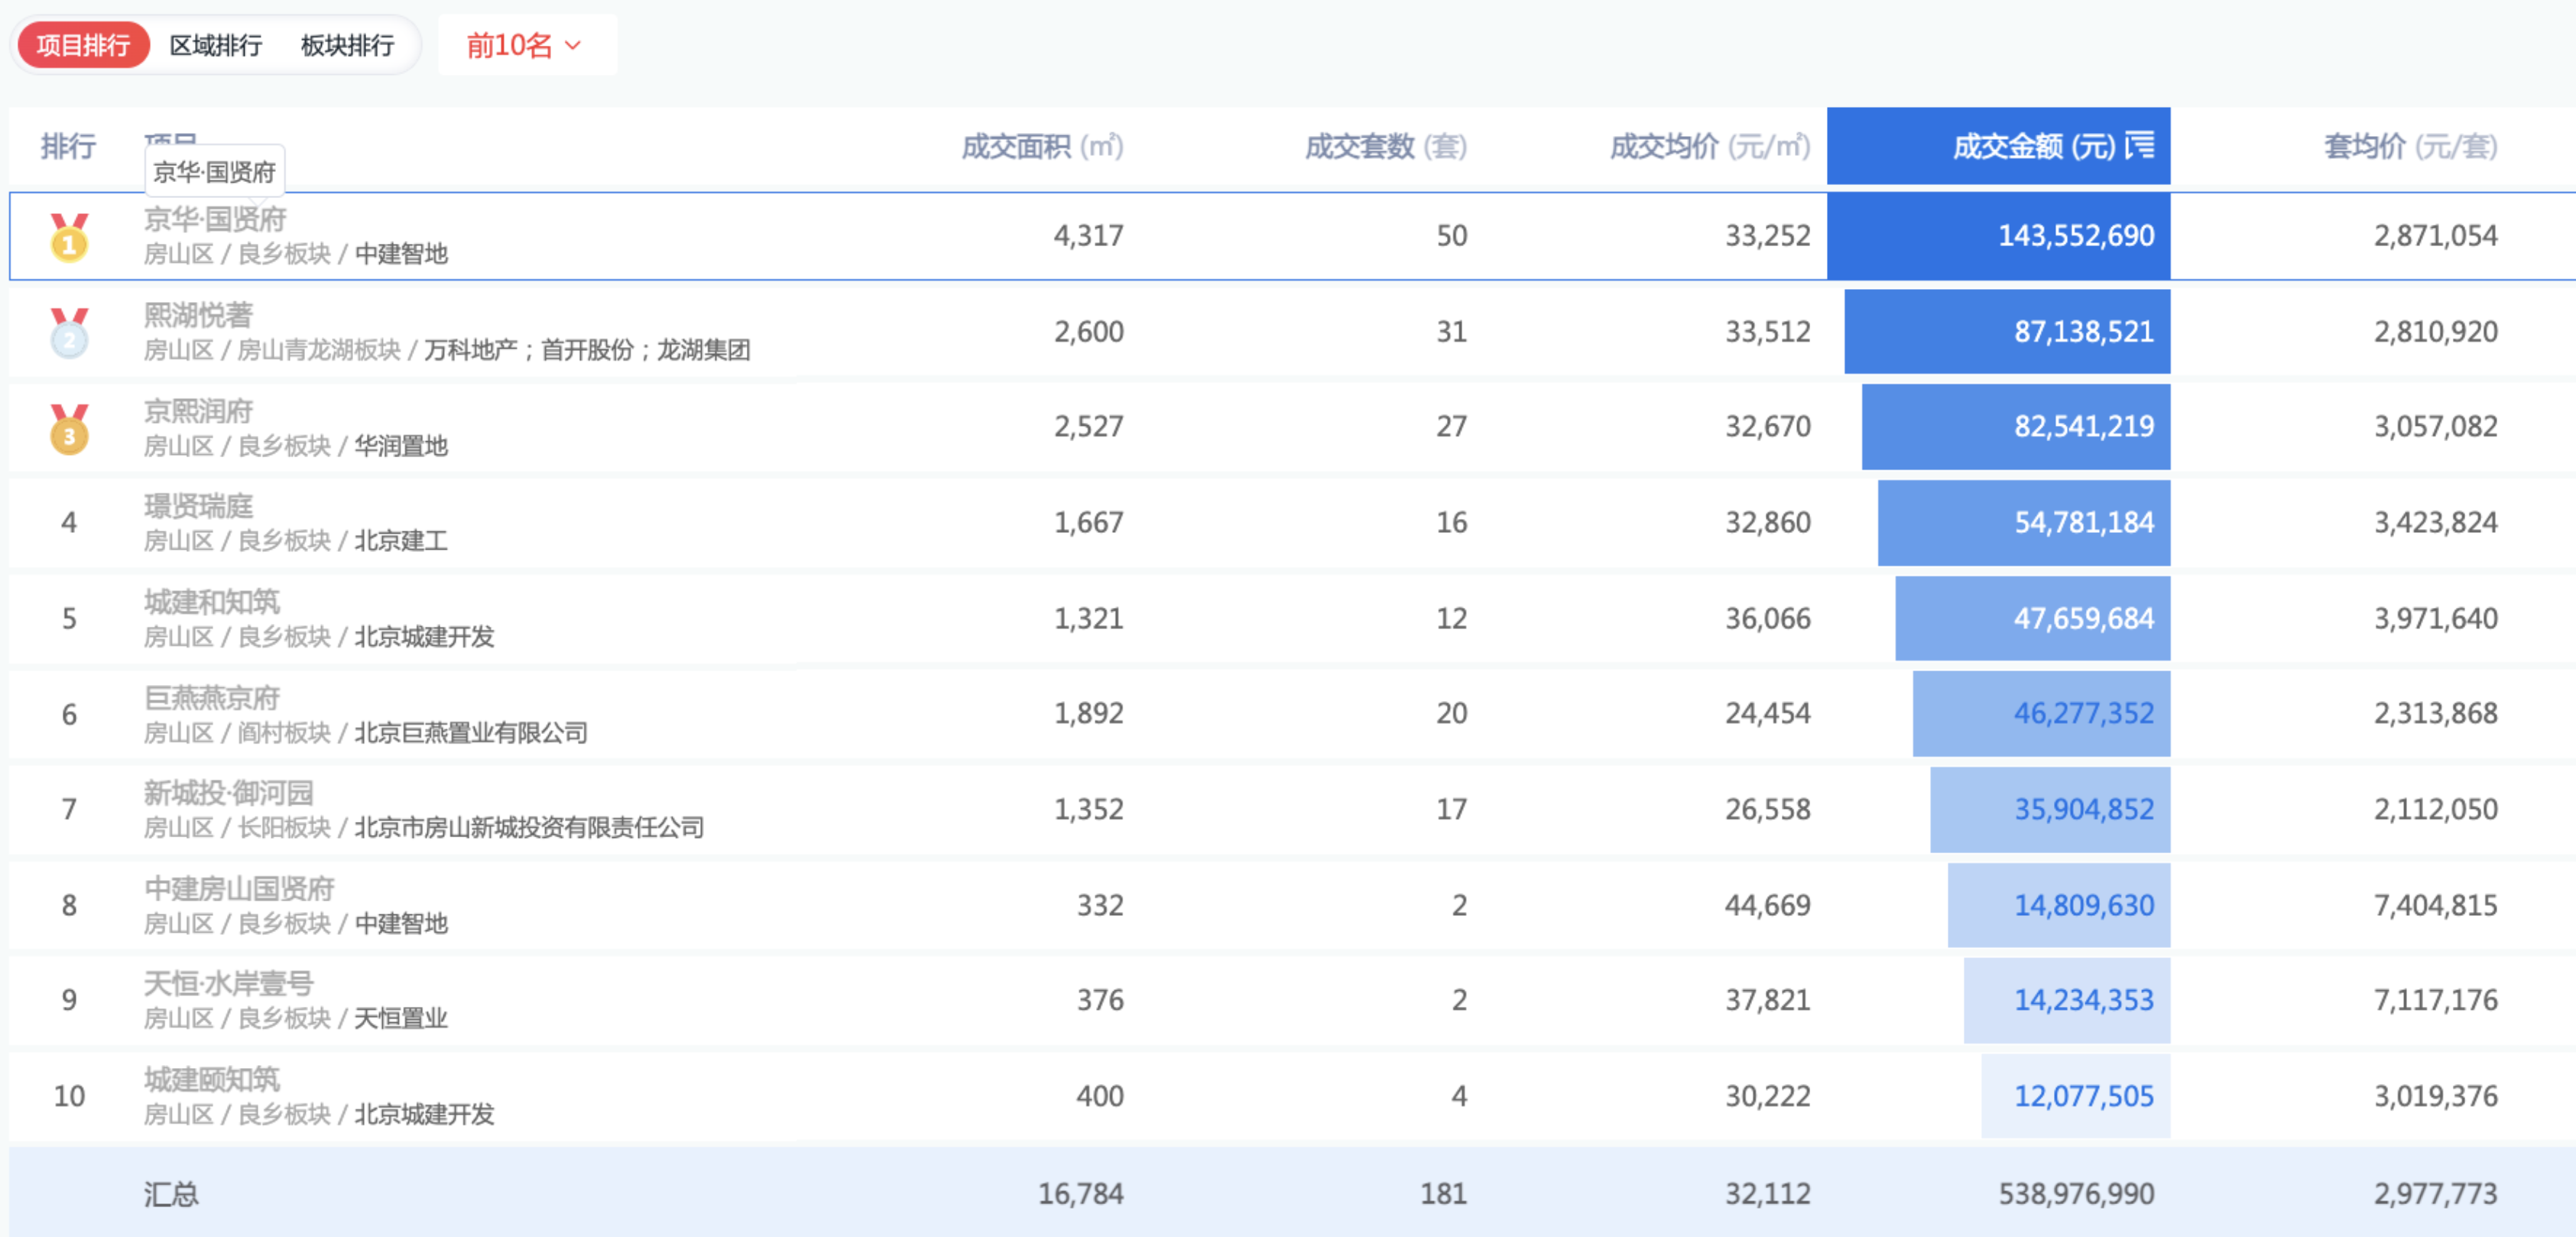
Task: Click the 143,552,690 amount bar
Action: [2000, 236]
